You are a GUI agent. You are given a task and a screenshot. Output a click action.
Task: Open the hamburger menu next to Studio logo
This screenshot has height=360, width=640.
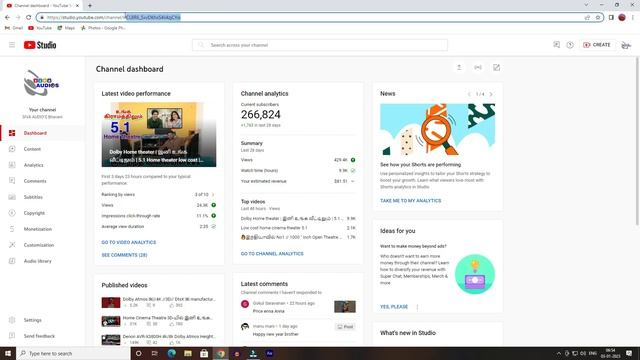pos(12,45)
